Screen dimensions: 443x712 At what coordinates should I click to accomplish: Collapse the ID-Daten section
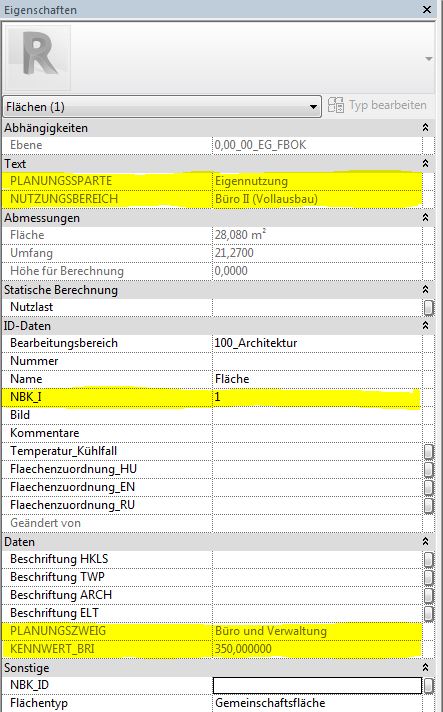[x=425, y=325]
